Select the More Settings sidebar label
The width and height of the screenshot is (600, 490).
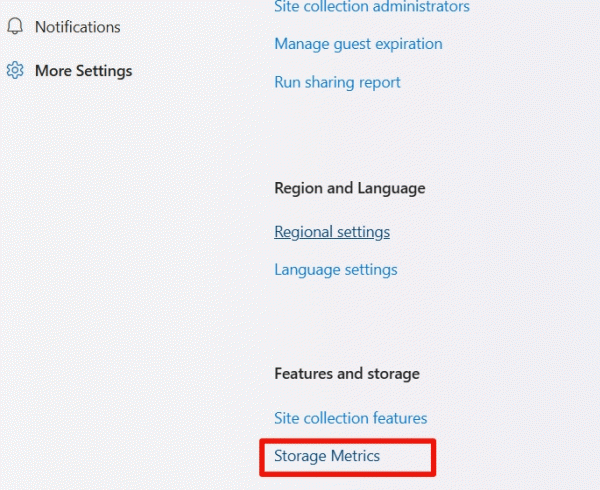click(x=83, y=71)
